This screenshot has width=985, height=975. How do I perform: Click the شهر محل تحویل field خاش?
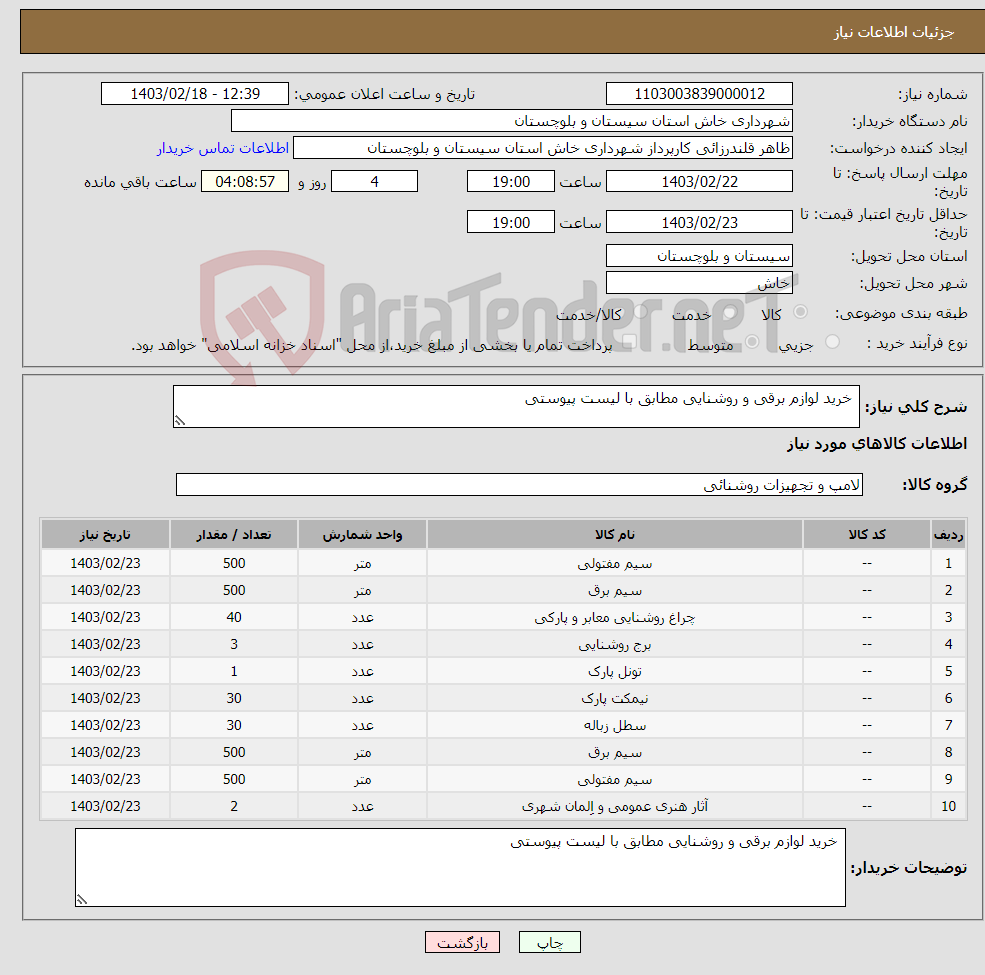(699, 283)
